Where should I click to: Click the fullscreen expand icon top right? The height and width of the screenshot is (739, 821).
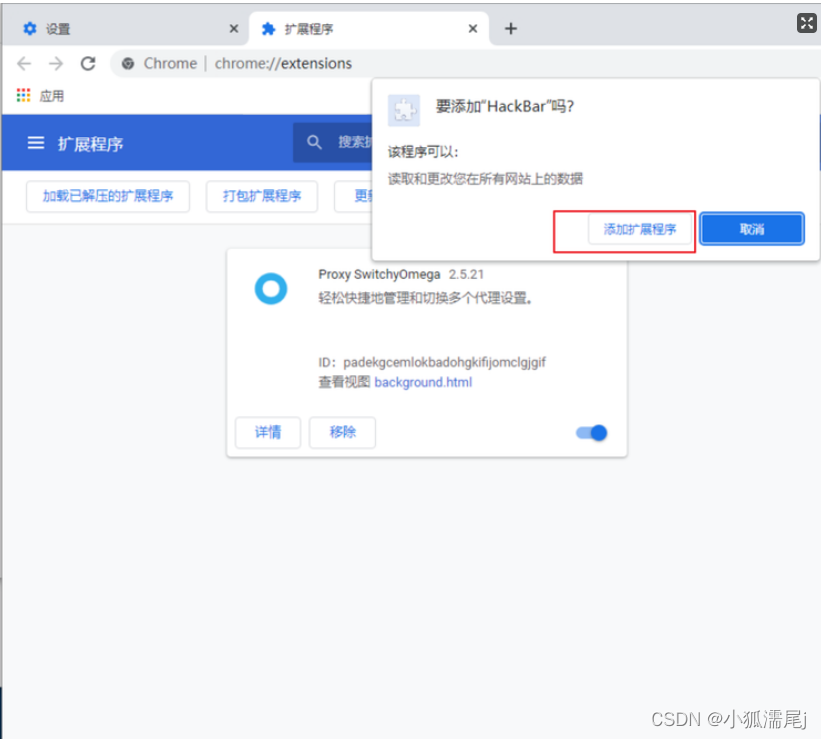pos(806,23)
